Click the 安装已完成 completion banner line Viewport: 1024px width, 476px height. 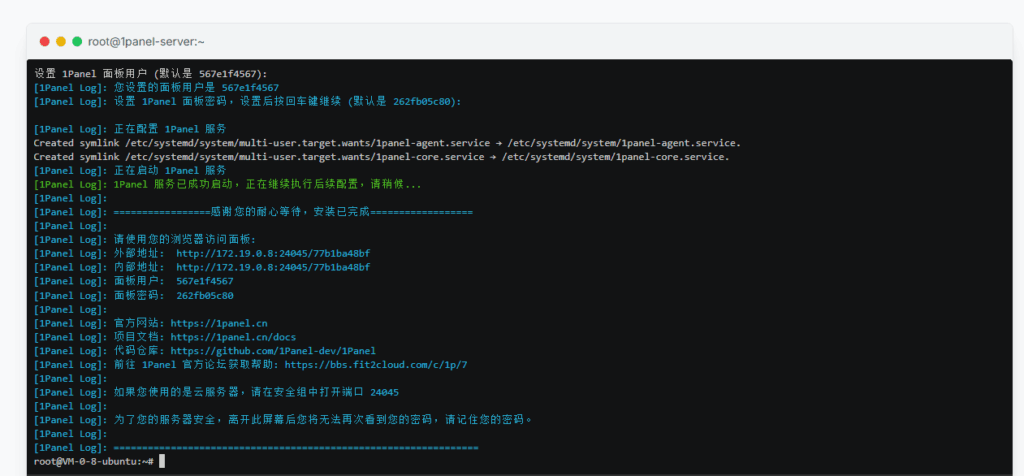pos(253,212)
